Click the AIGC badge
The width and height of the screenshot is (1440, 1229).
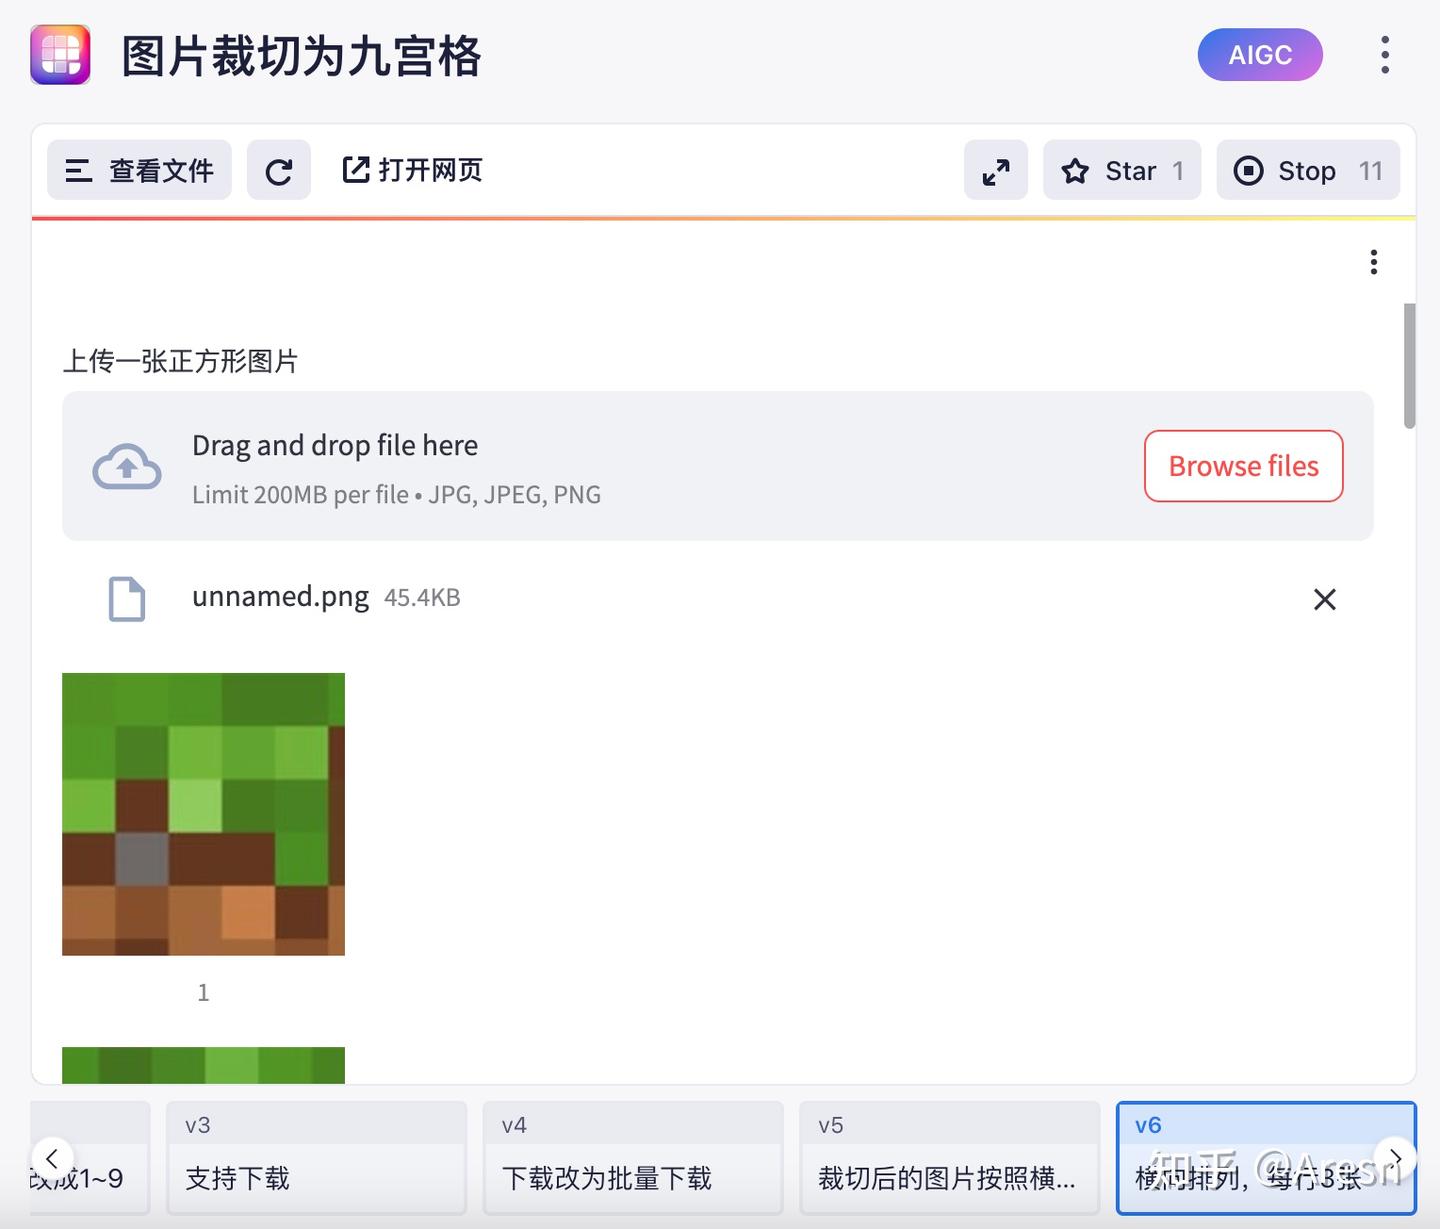click(1260, 55)
